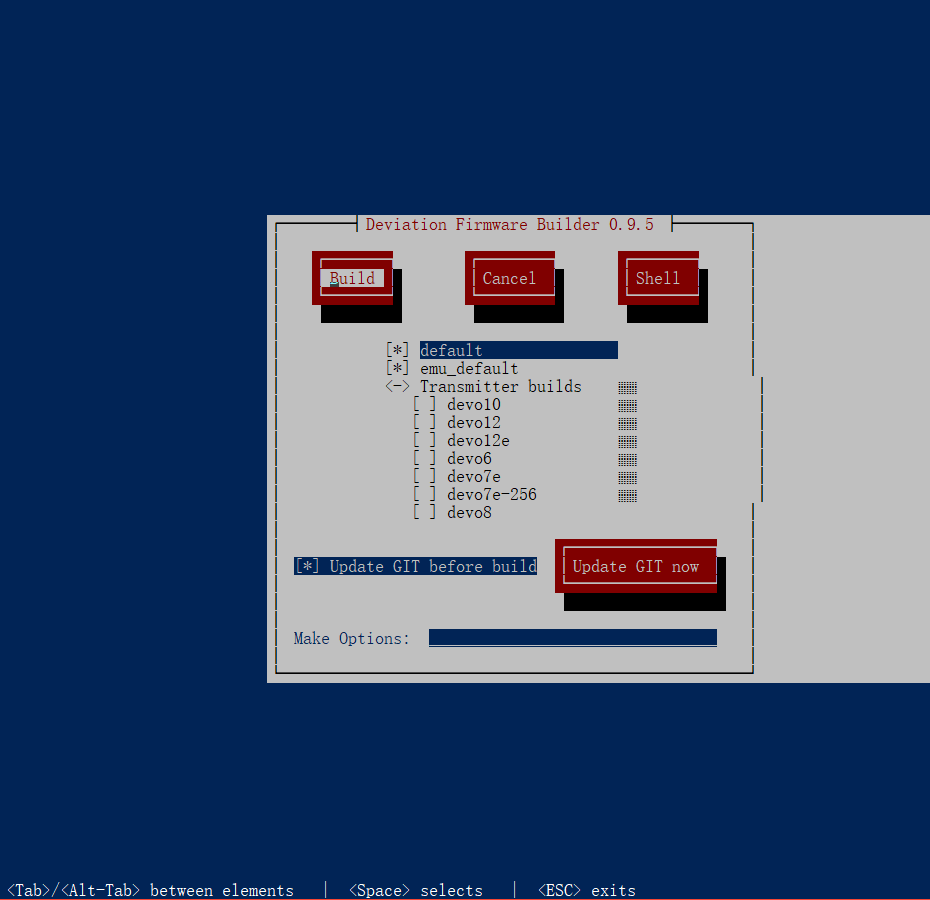Toggle the default build checkbox
The width and height of the screenshot is (930, 900).
coord(397,350)
